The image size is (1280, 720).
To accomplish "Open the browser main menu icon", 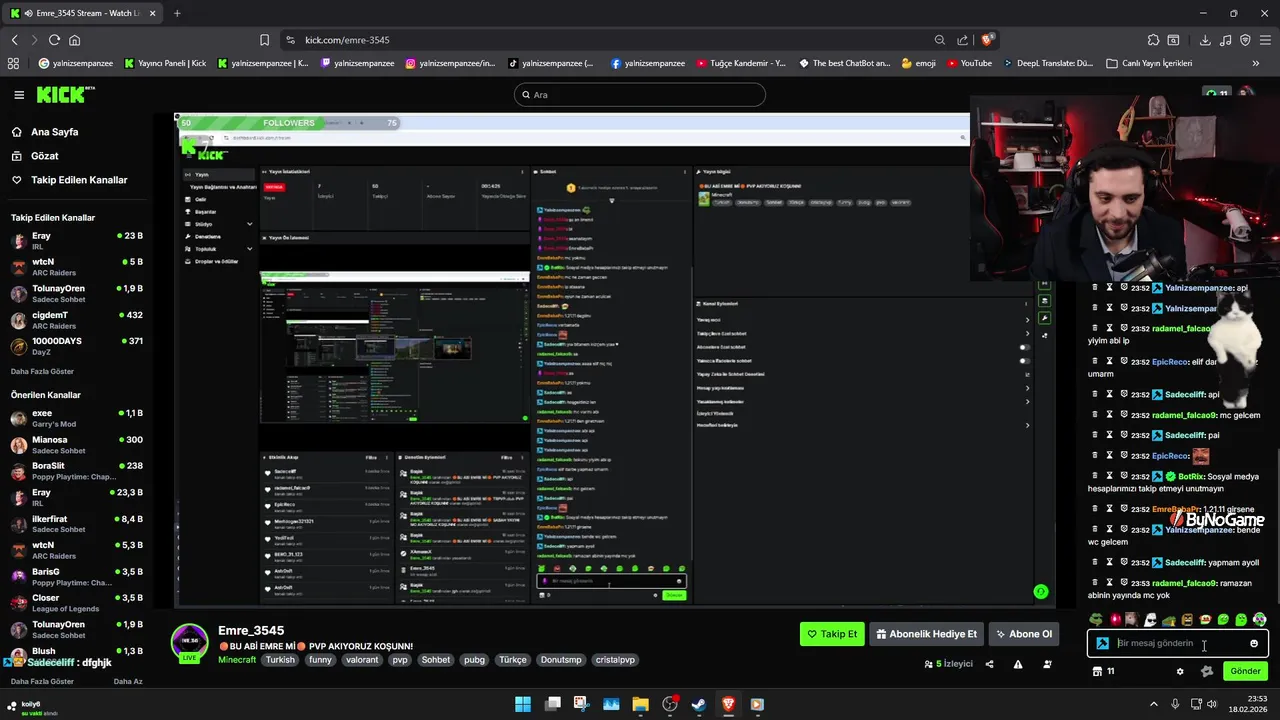I will (x=1265, y=40).
